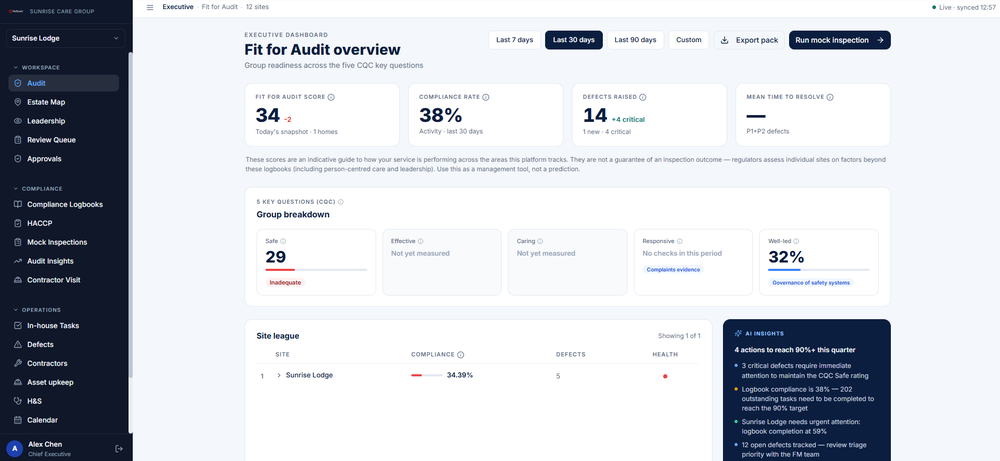
Task: Click info icon next to Defects Raised
Action: pyautogui.click(x=643, y=98)
